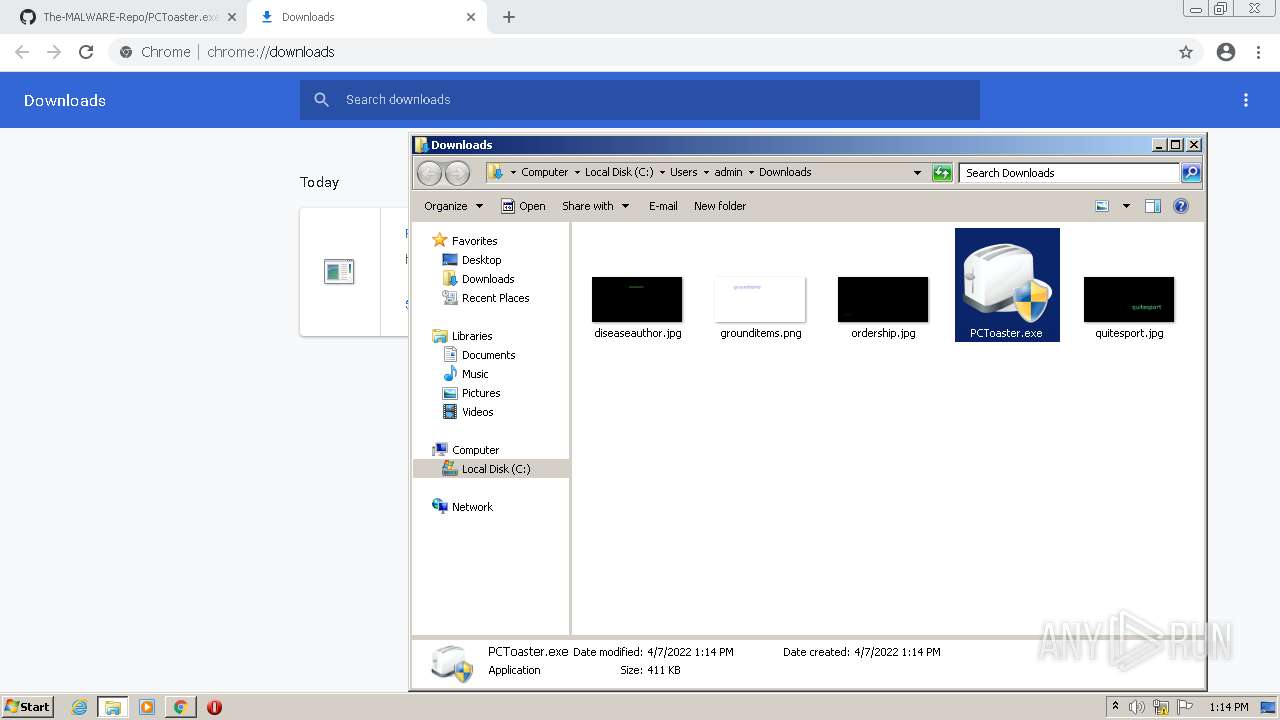
Task: Click Users in the address path
Action: coord(684,172)
